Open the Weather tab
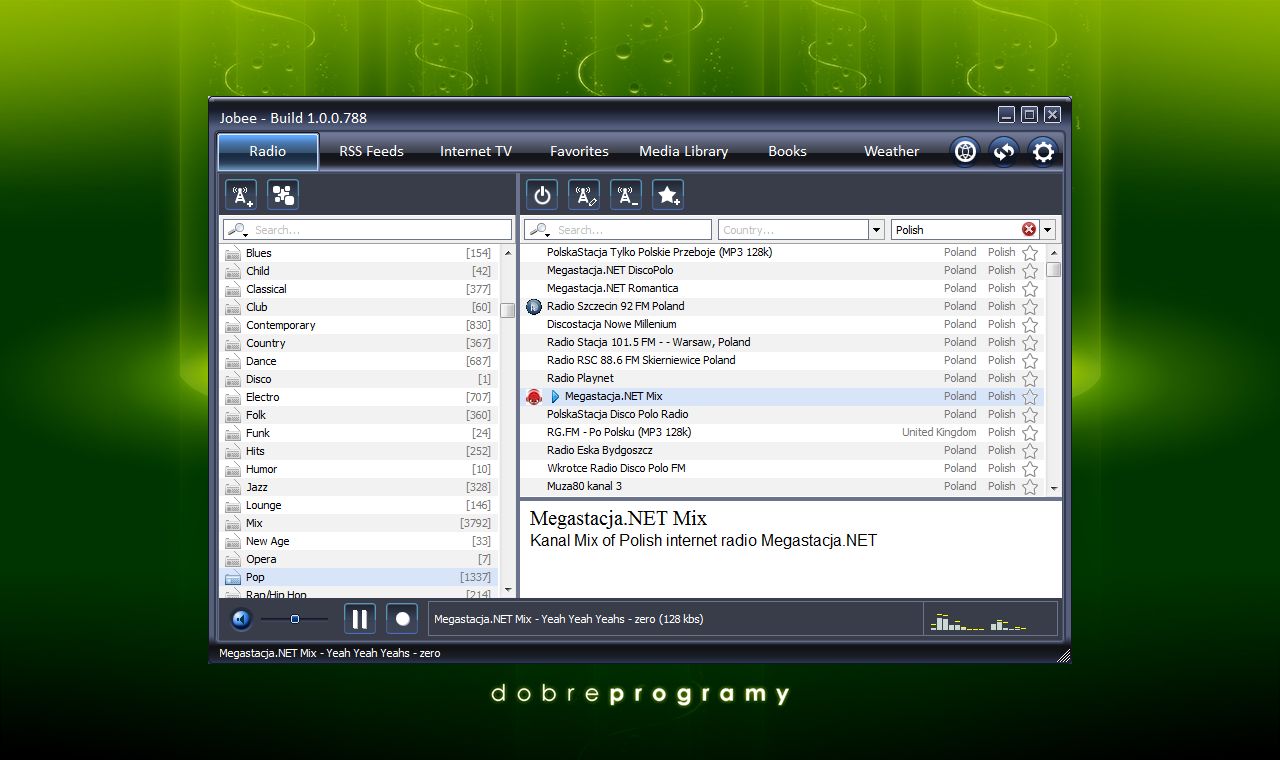Screen dimensions: 1280x760 (x=891, y=151)
